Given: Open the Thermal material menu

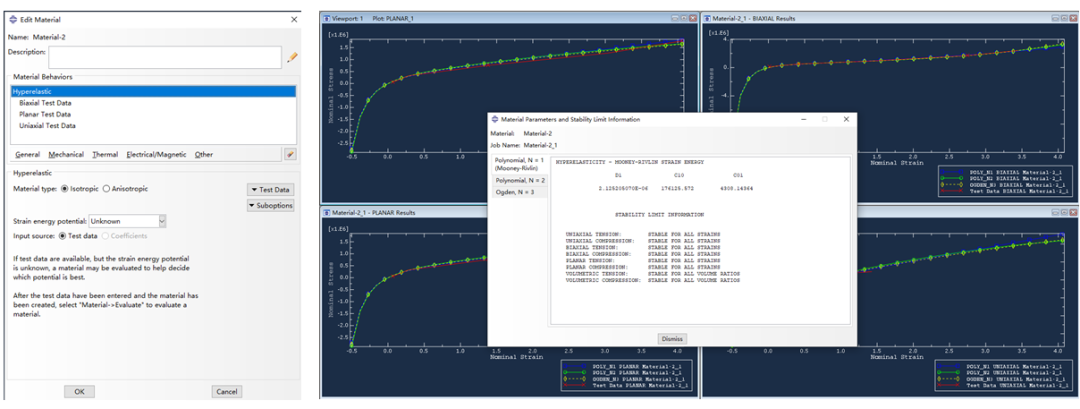Looking at the screenshot, I should (105, 155).
